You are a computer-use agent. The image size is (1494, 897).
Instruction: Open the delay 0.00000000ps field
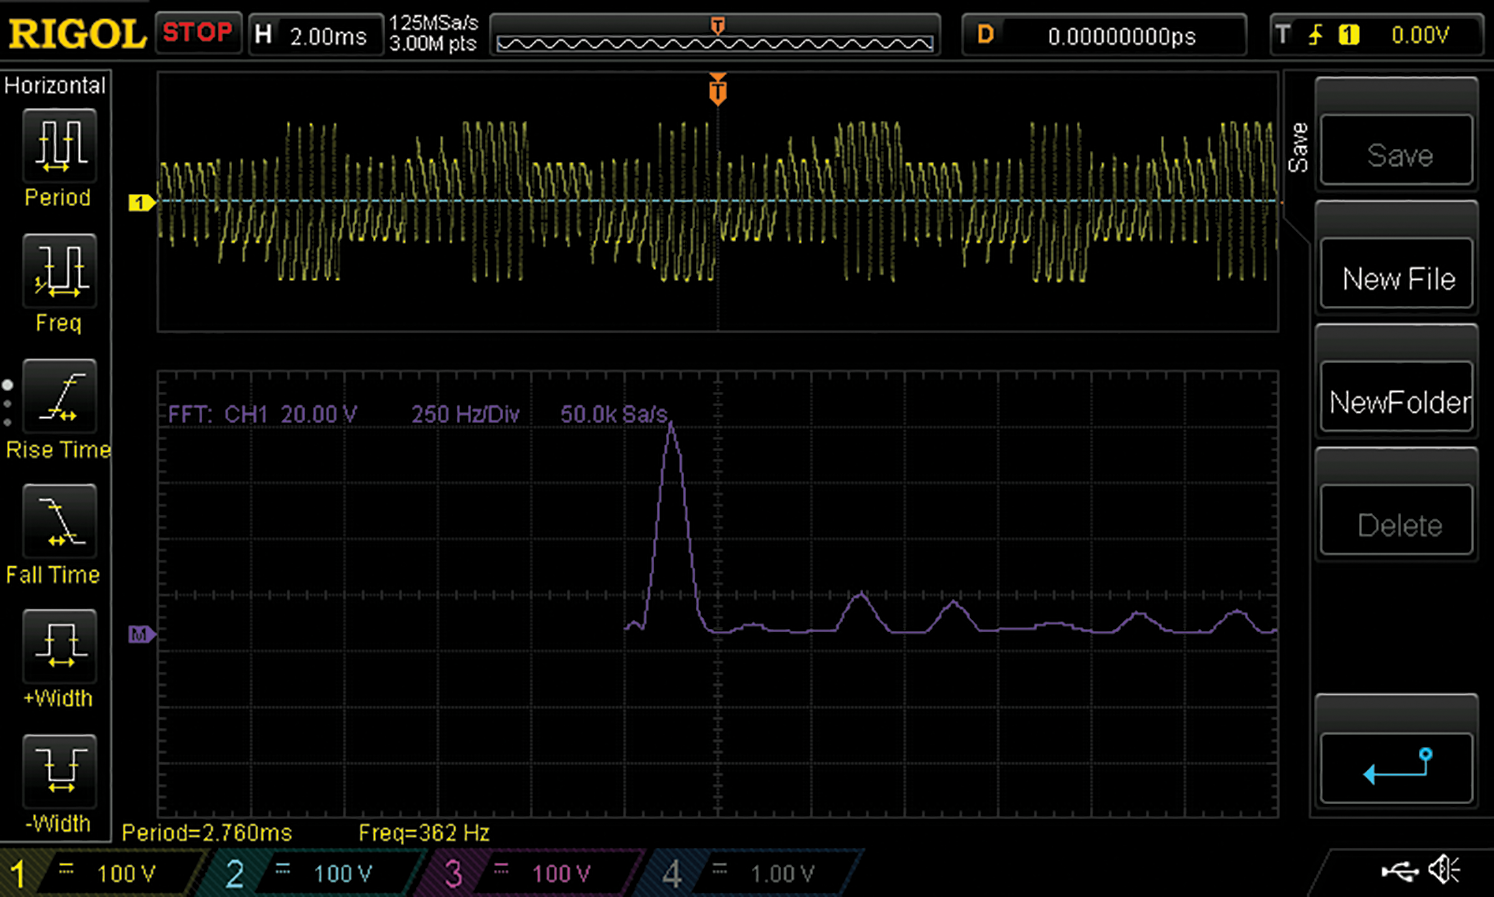click(1104, 36)
